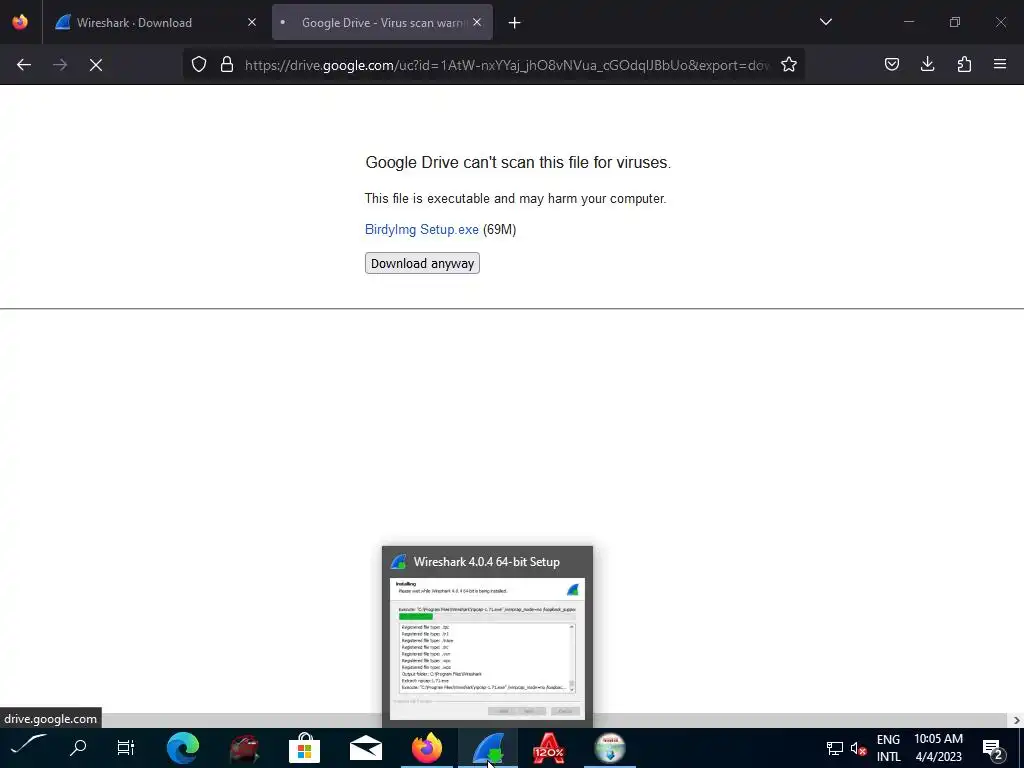Open the list all tabs dropdown
Viewport: 1024px width, 768px height.
click(x=825, y=22)
